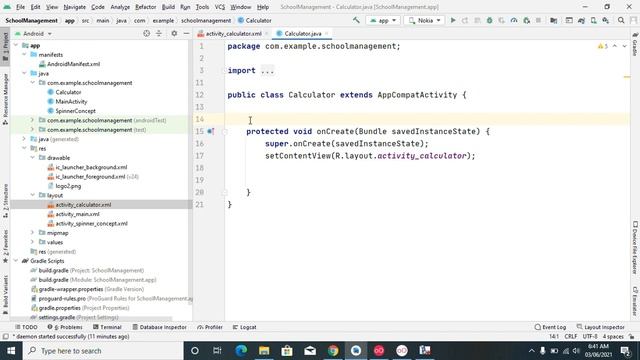This screenshot has width=640, height=360.
Task: Click the override gutter icon on line 15
Action: 211,131
